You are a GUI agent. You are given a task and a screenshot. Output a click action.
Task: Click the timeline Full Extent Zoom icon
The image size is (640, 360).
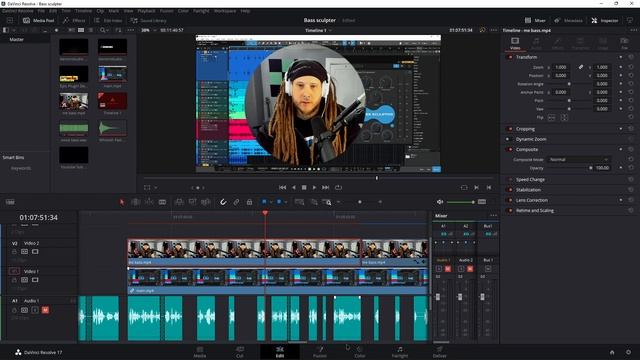click(300, 202)
